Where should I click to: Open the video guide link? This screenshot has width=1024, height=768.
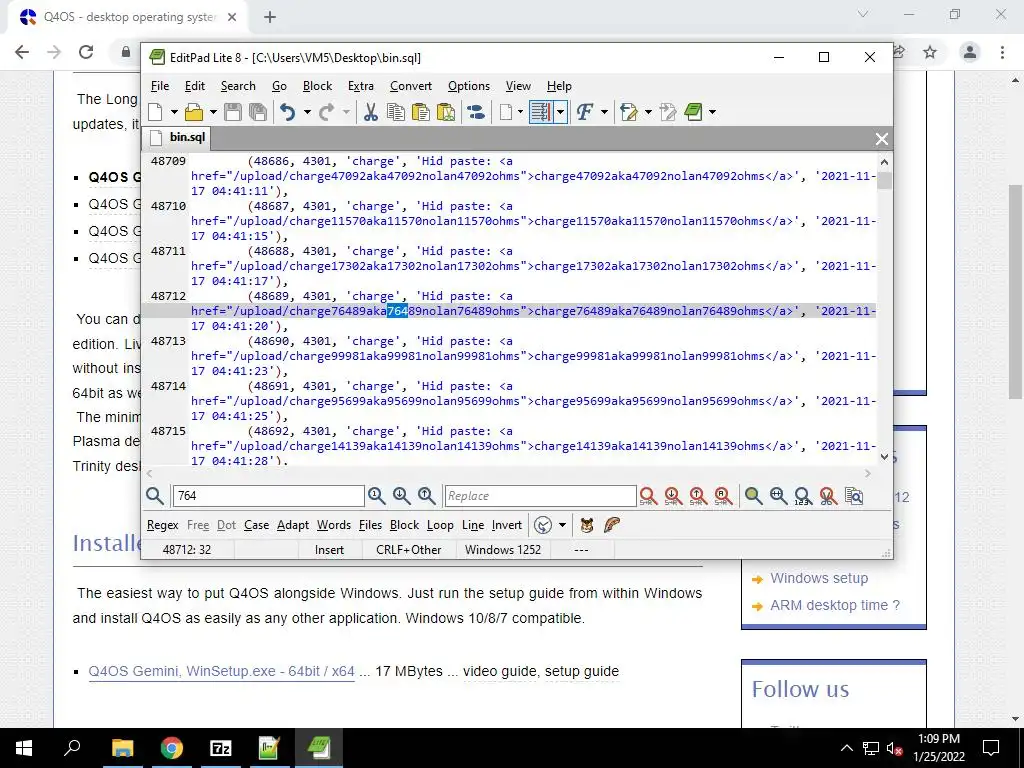point(500,671)
